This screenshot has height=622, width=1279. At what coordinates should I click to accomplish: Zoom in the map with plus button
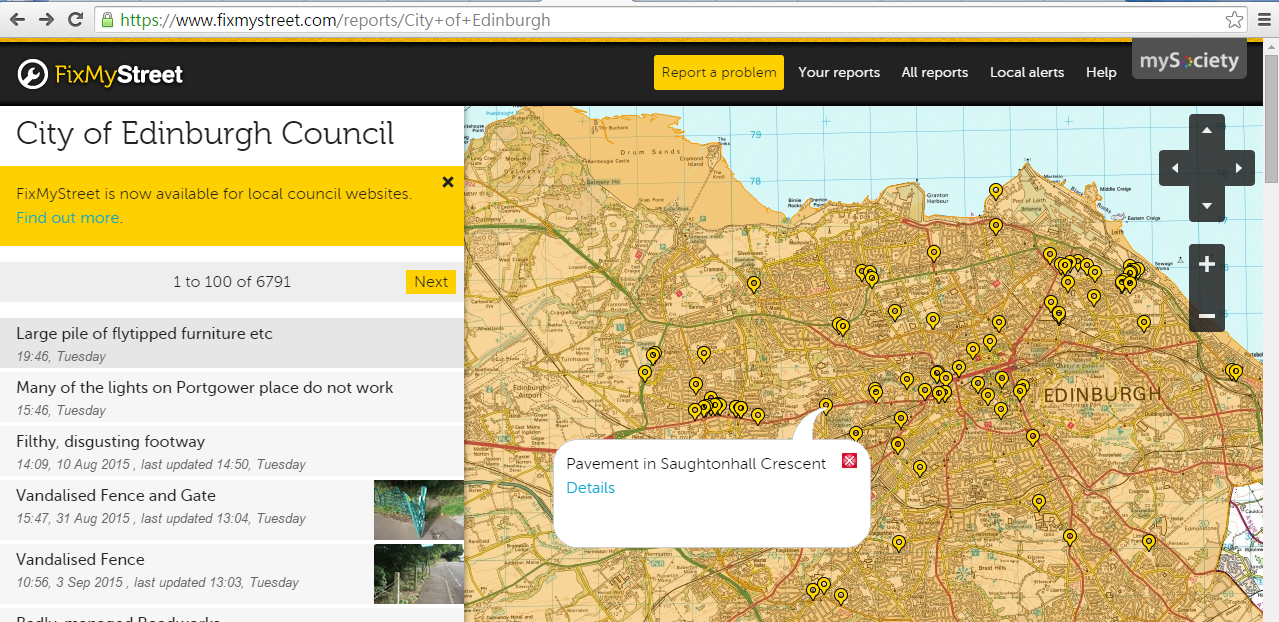(x=1206, y=265)
